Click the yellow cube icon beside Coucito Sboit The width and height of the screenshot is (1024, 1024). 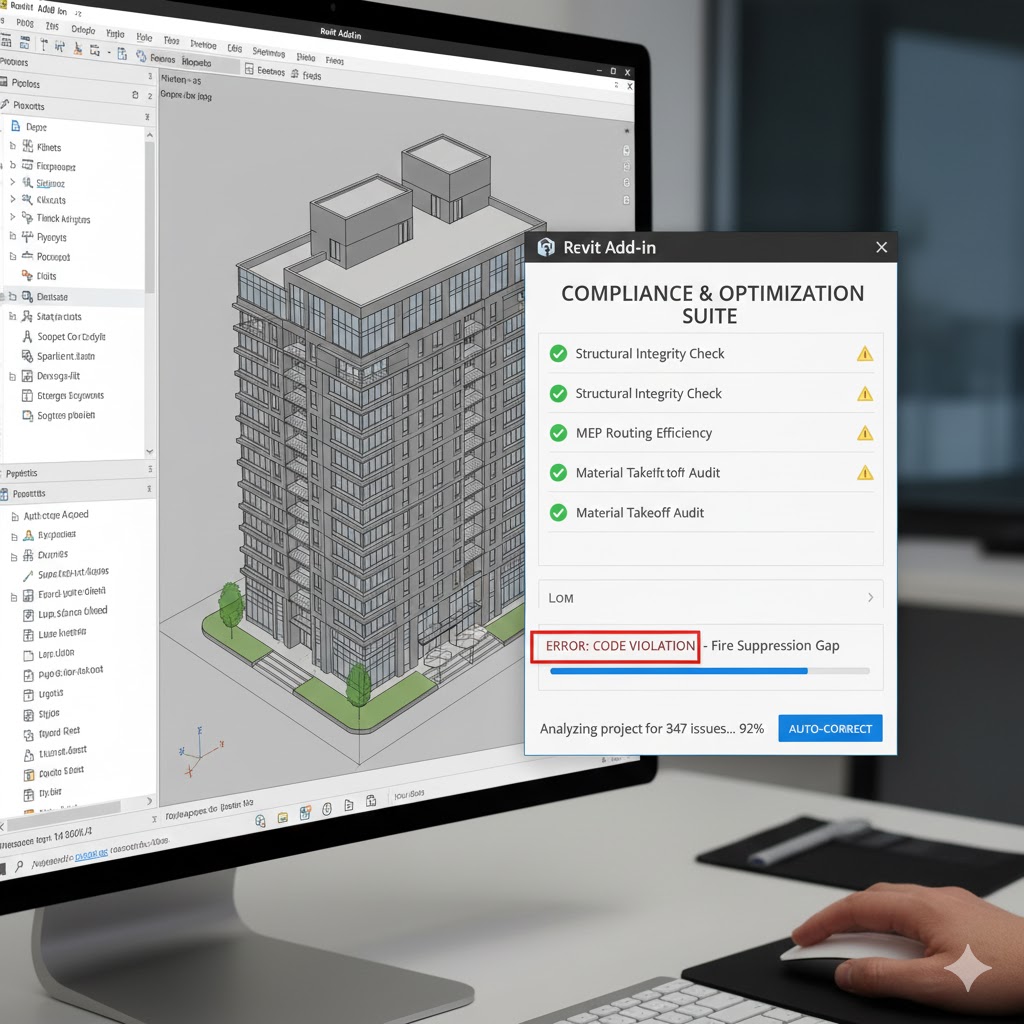pos(29,775)
